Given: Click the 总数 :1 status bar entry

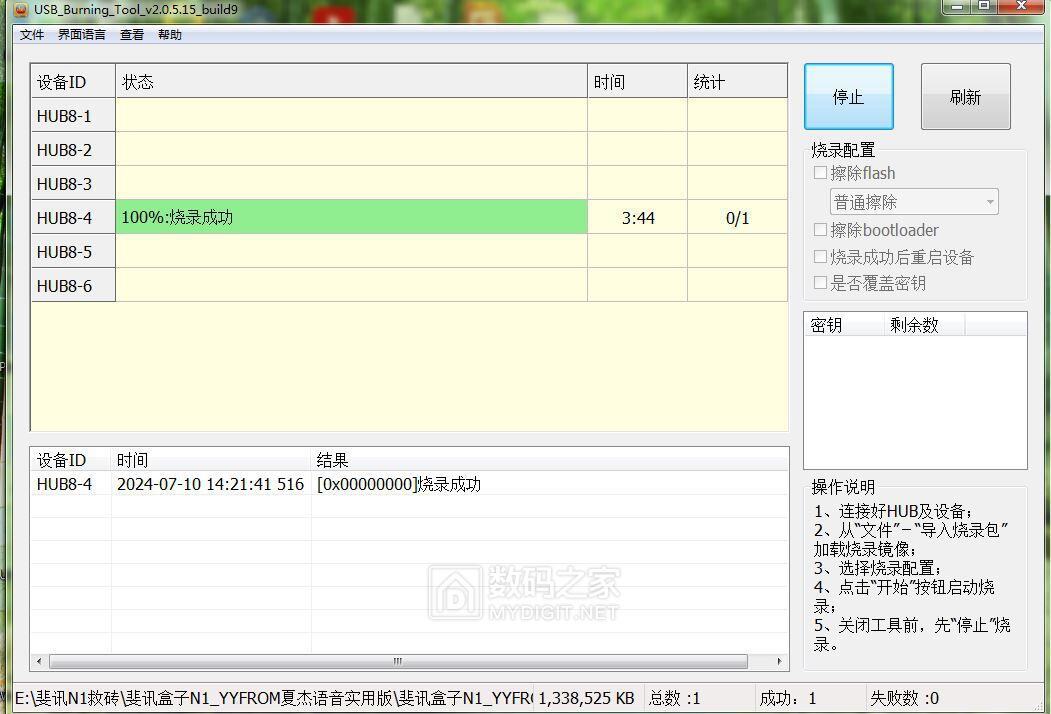Looking at the screenshot, I should (674, 699).
